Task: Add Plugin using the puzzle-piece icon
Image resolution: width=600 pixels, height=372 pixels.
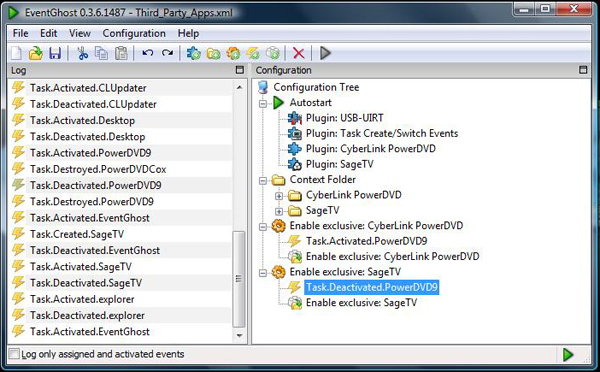Action: pyautogui.click(x=194, y=53)
